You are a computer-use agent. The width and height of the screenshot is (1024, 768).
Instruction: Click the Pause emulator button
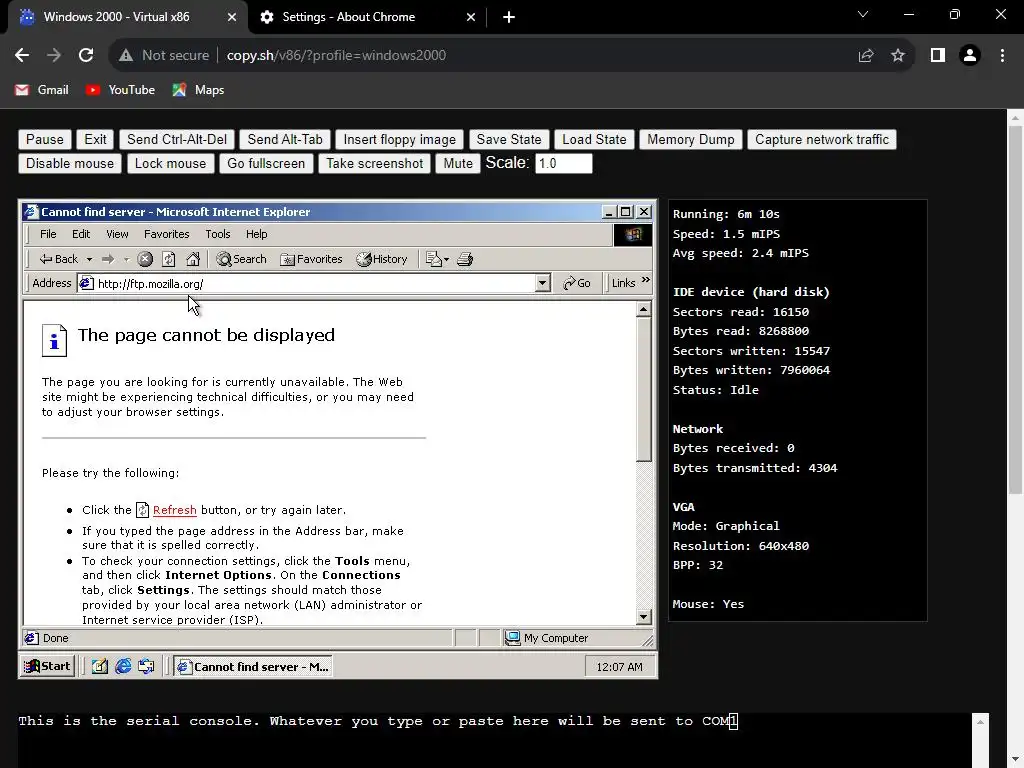[44, 140]
